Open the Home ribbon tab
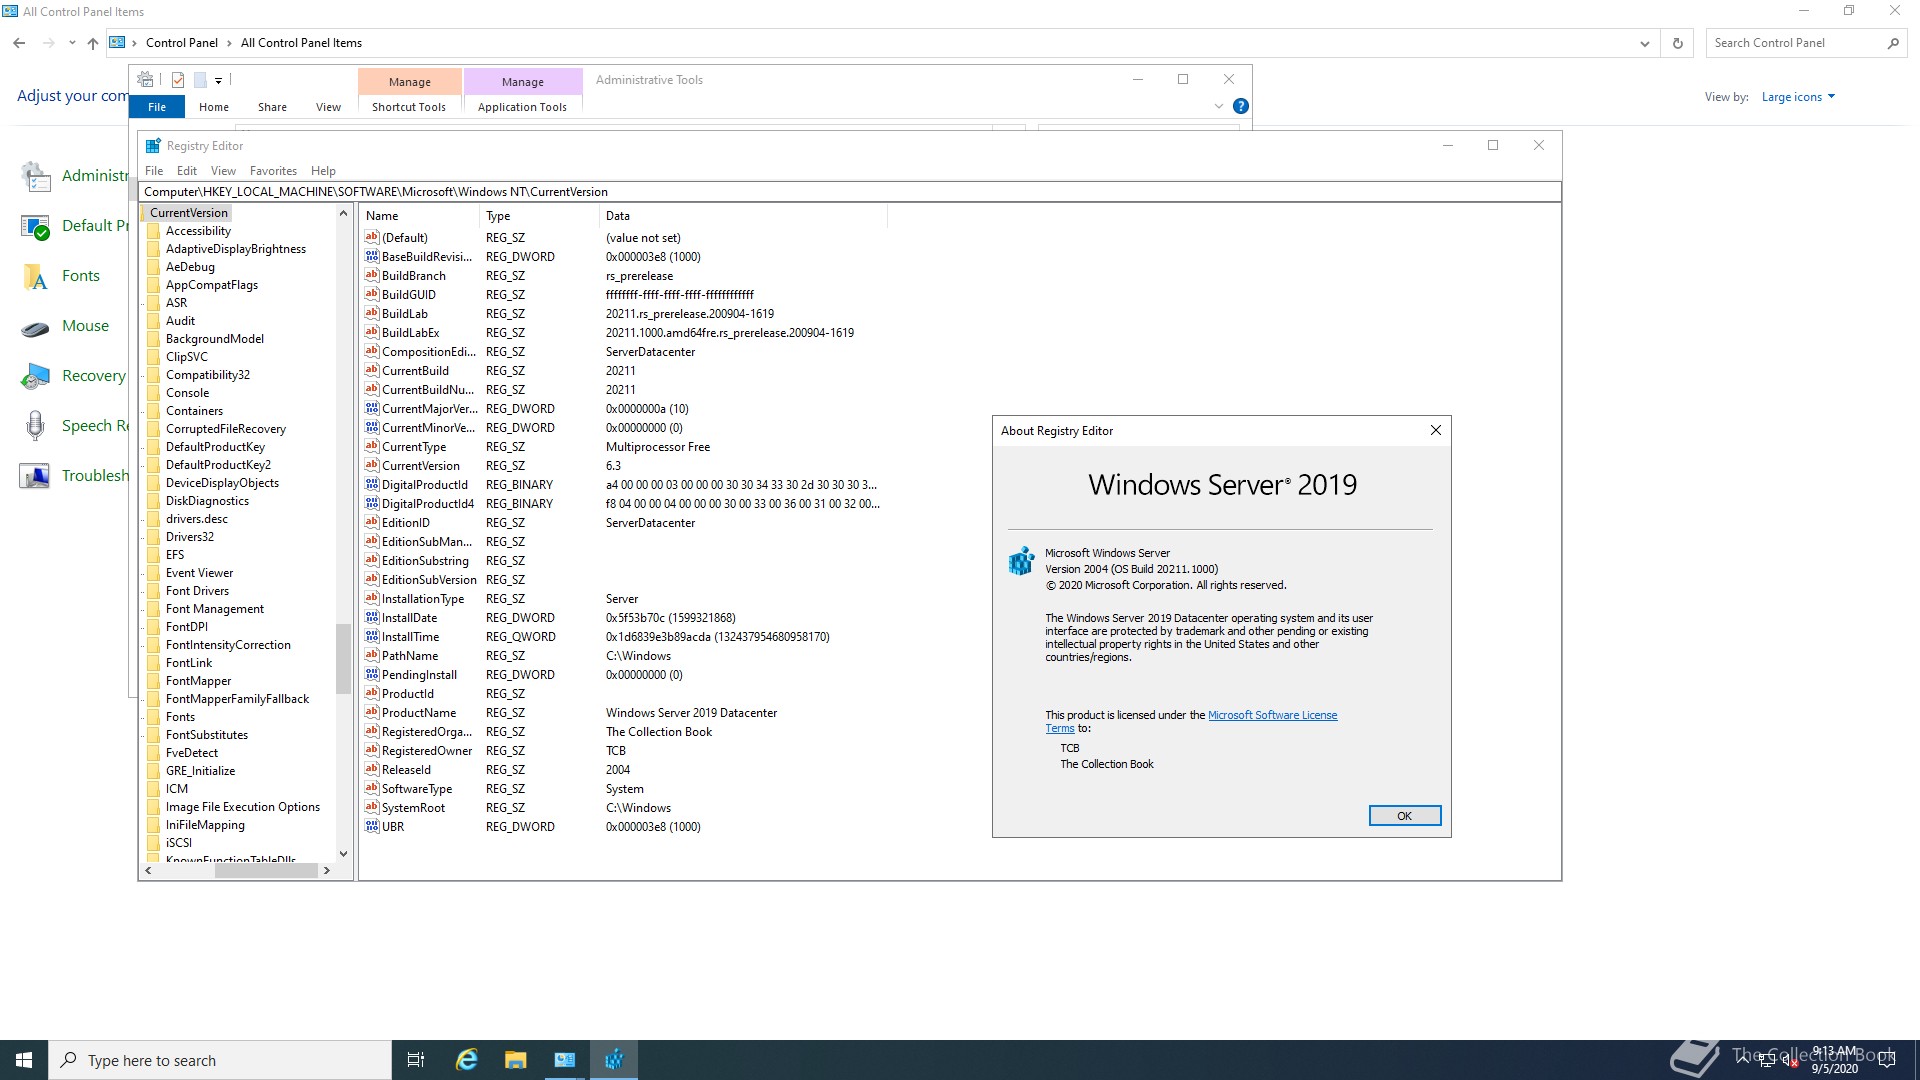Image resolution: width=1920 pixels, height=1080 pixels. [213, 107]
